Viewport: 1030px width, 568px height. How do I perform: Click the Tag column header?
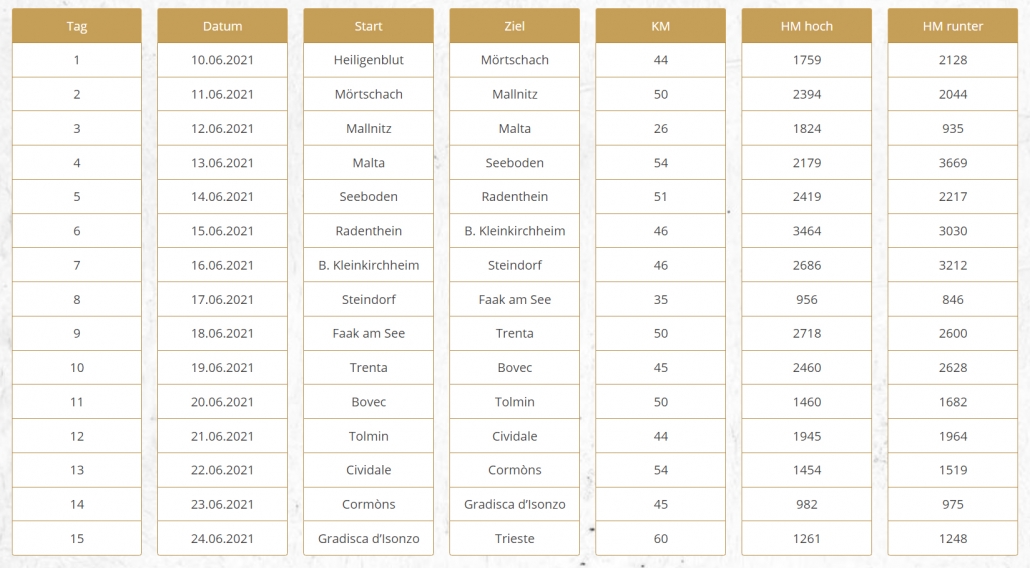pyautogui.click(x=77, y=26)
